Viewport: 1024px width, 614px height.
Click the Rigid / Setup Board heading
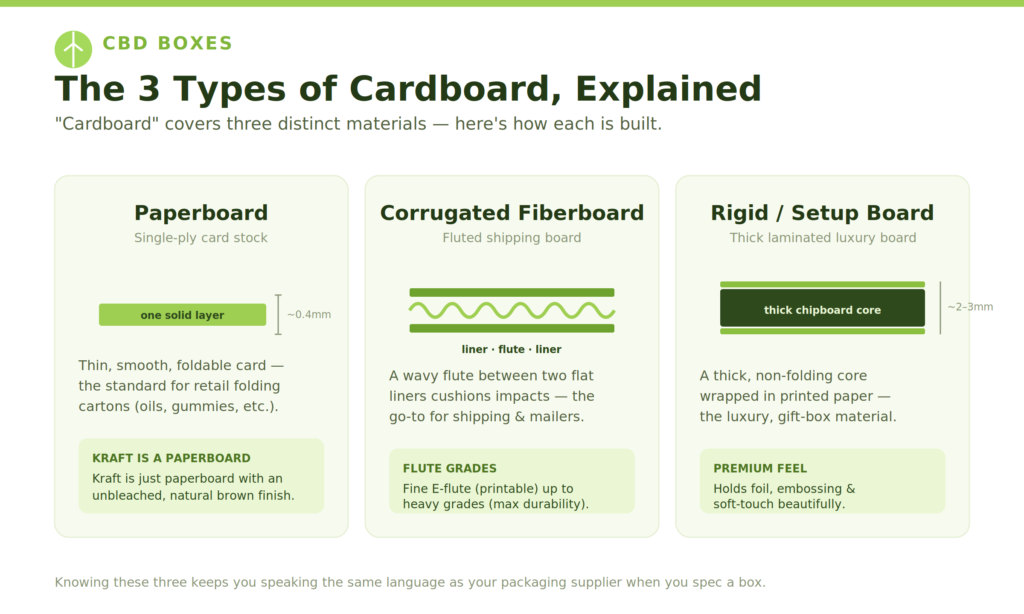point(822,213)
